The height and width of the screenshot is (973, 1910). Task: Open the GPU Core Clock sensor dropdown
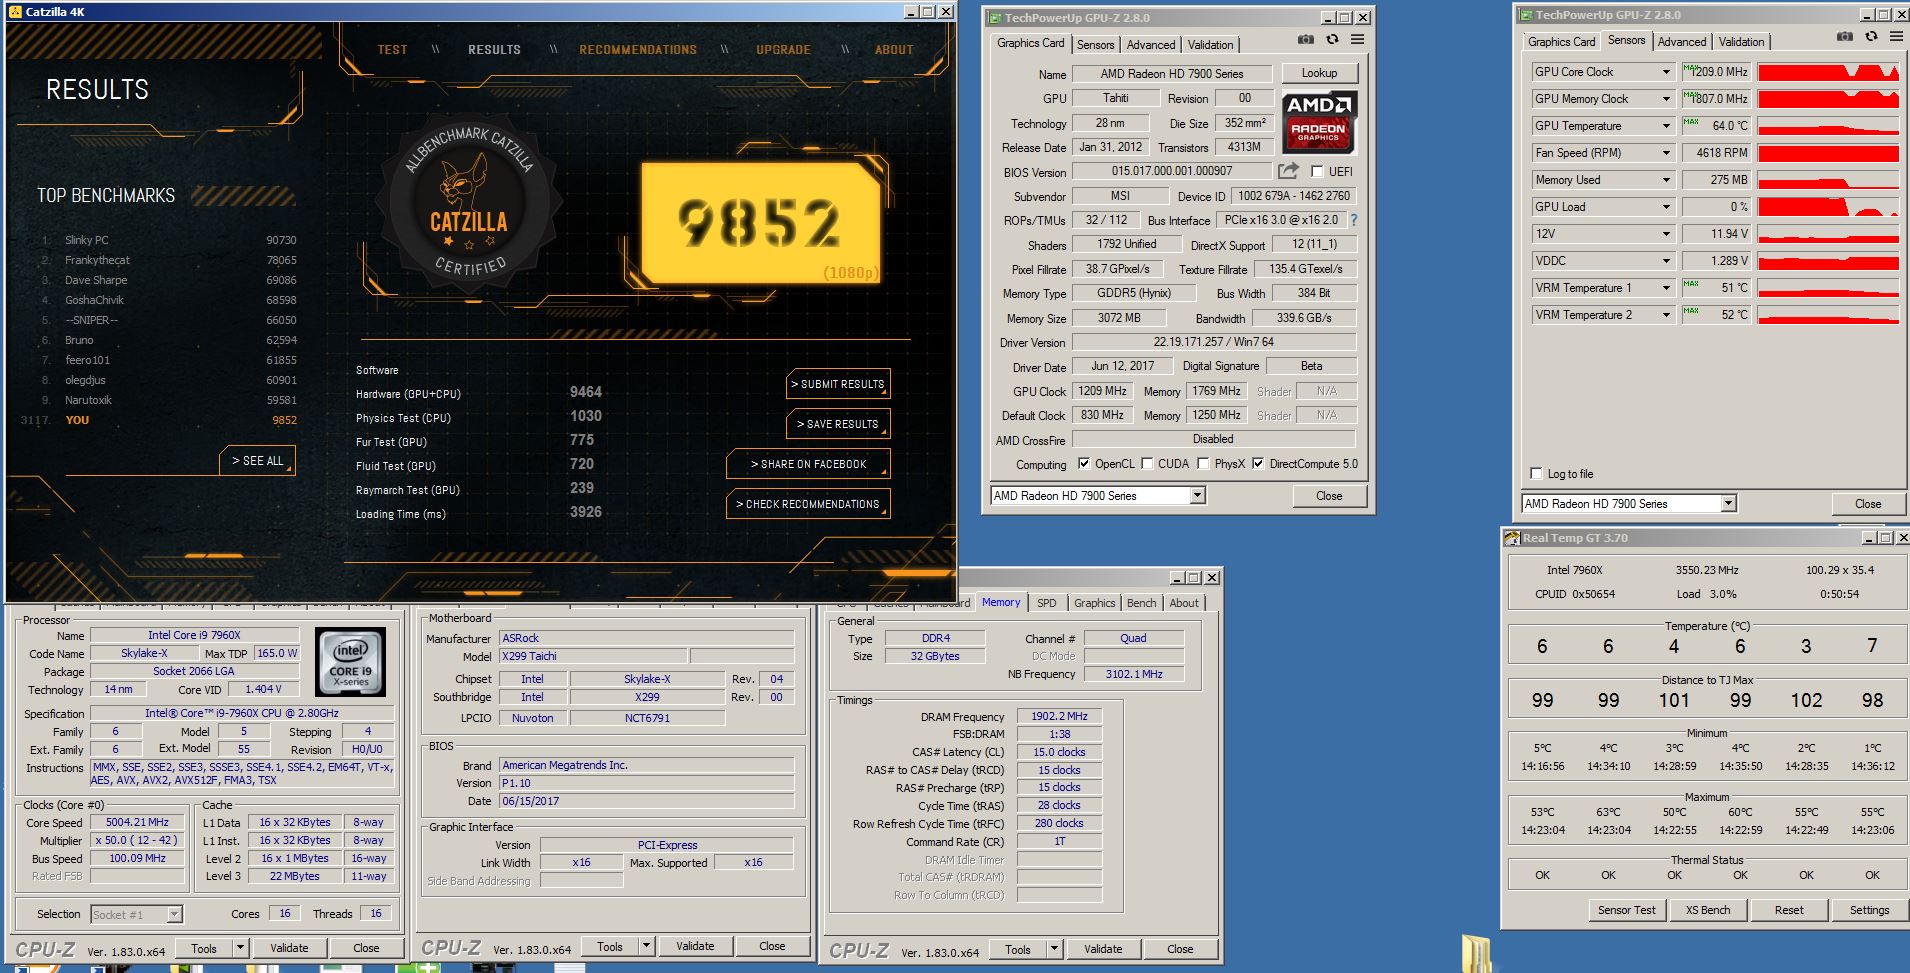1666,72
